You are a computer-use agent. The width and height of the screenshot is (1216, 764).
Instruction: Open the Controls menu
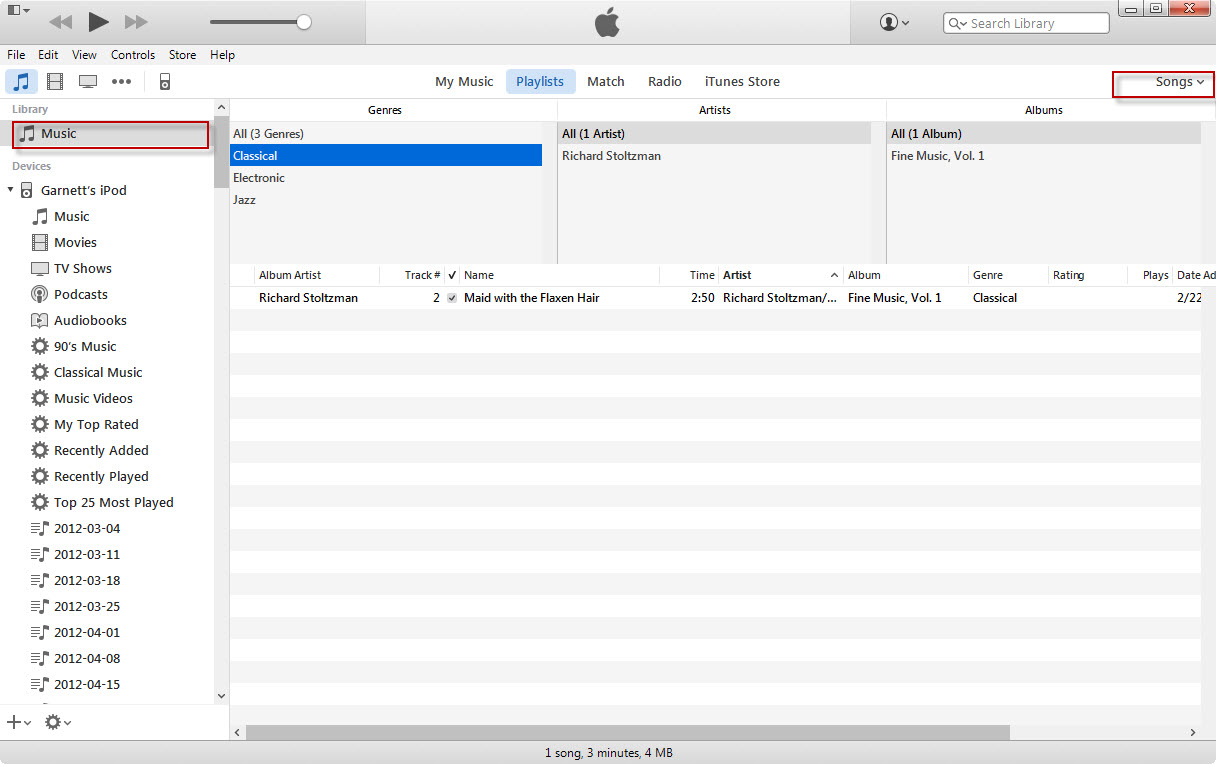133,55
